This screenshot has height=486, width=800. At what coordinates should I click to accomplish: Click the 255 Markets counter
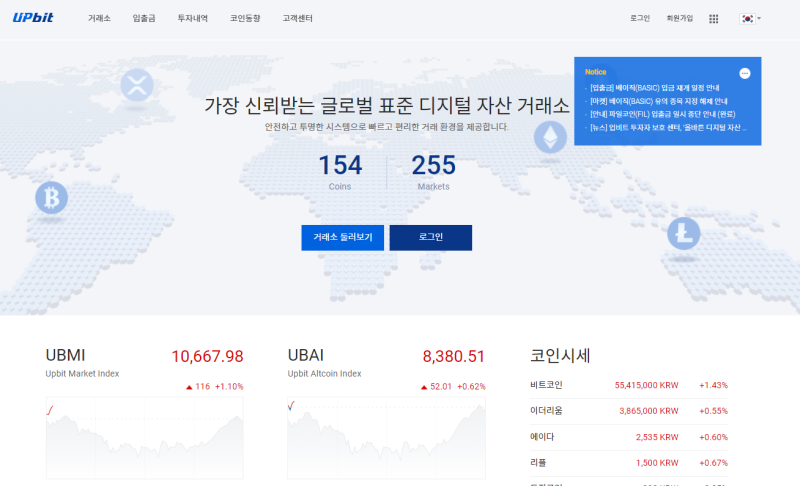click(433, 172)
